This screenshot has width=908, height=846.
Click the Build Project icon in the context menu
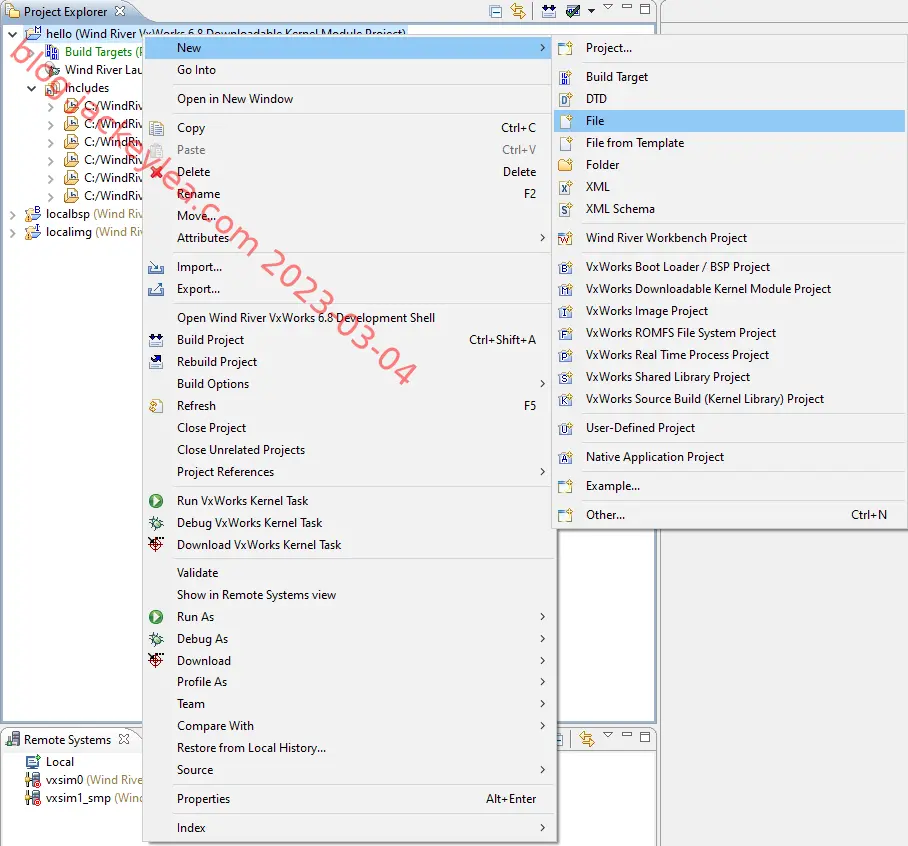pos(156,340)
